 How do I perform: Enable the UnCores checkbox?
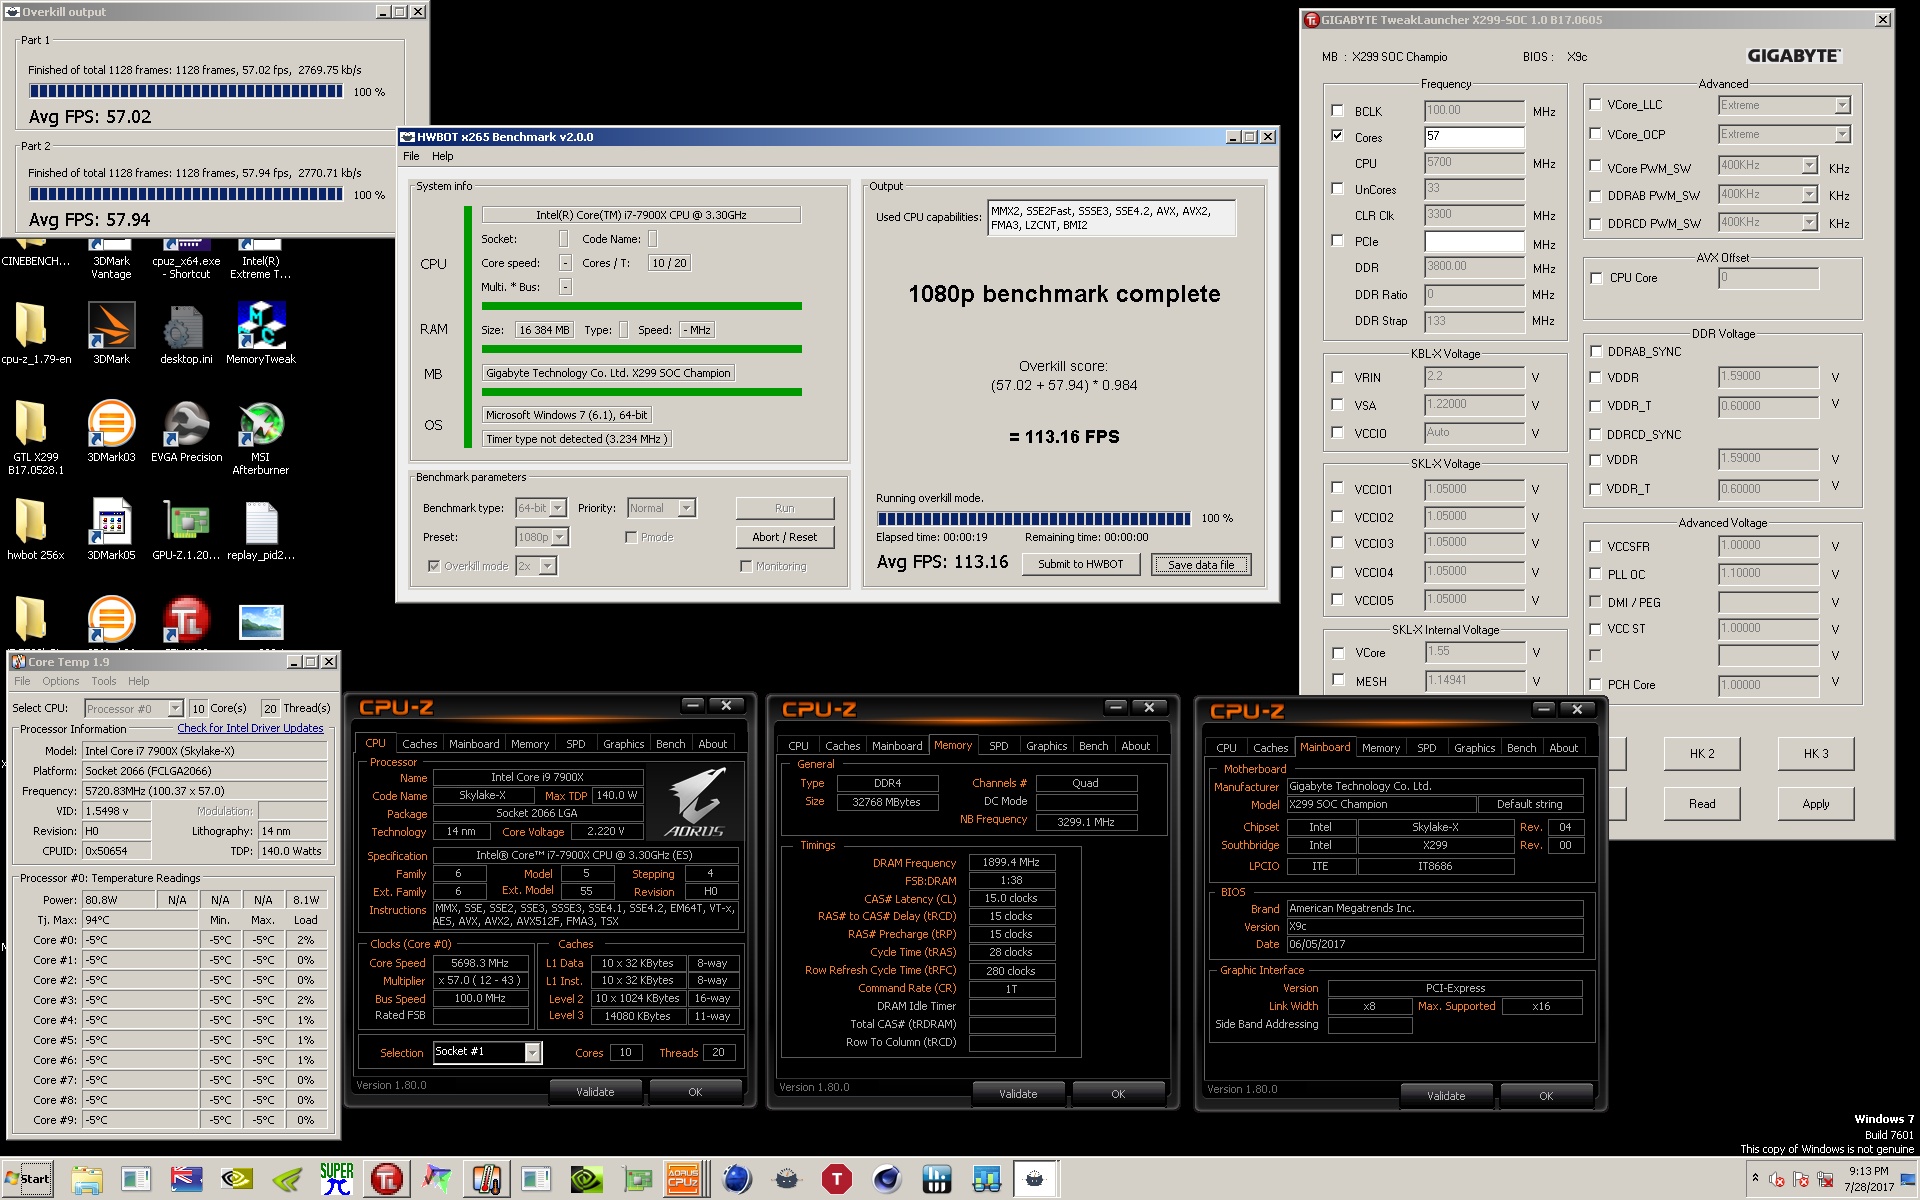(1337, 189)
